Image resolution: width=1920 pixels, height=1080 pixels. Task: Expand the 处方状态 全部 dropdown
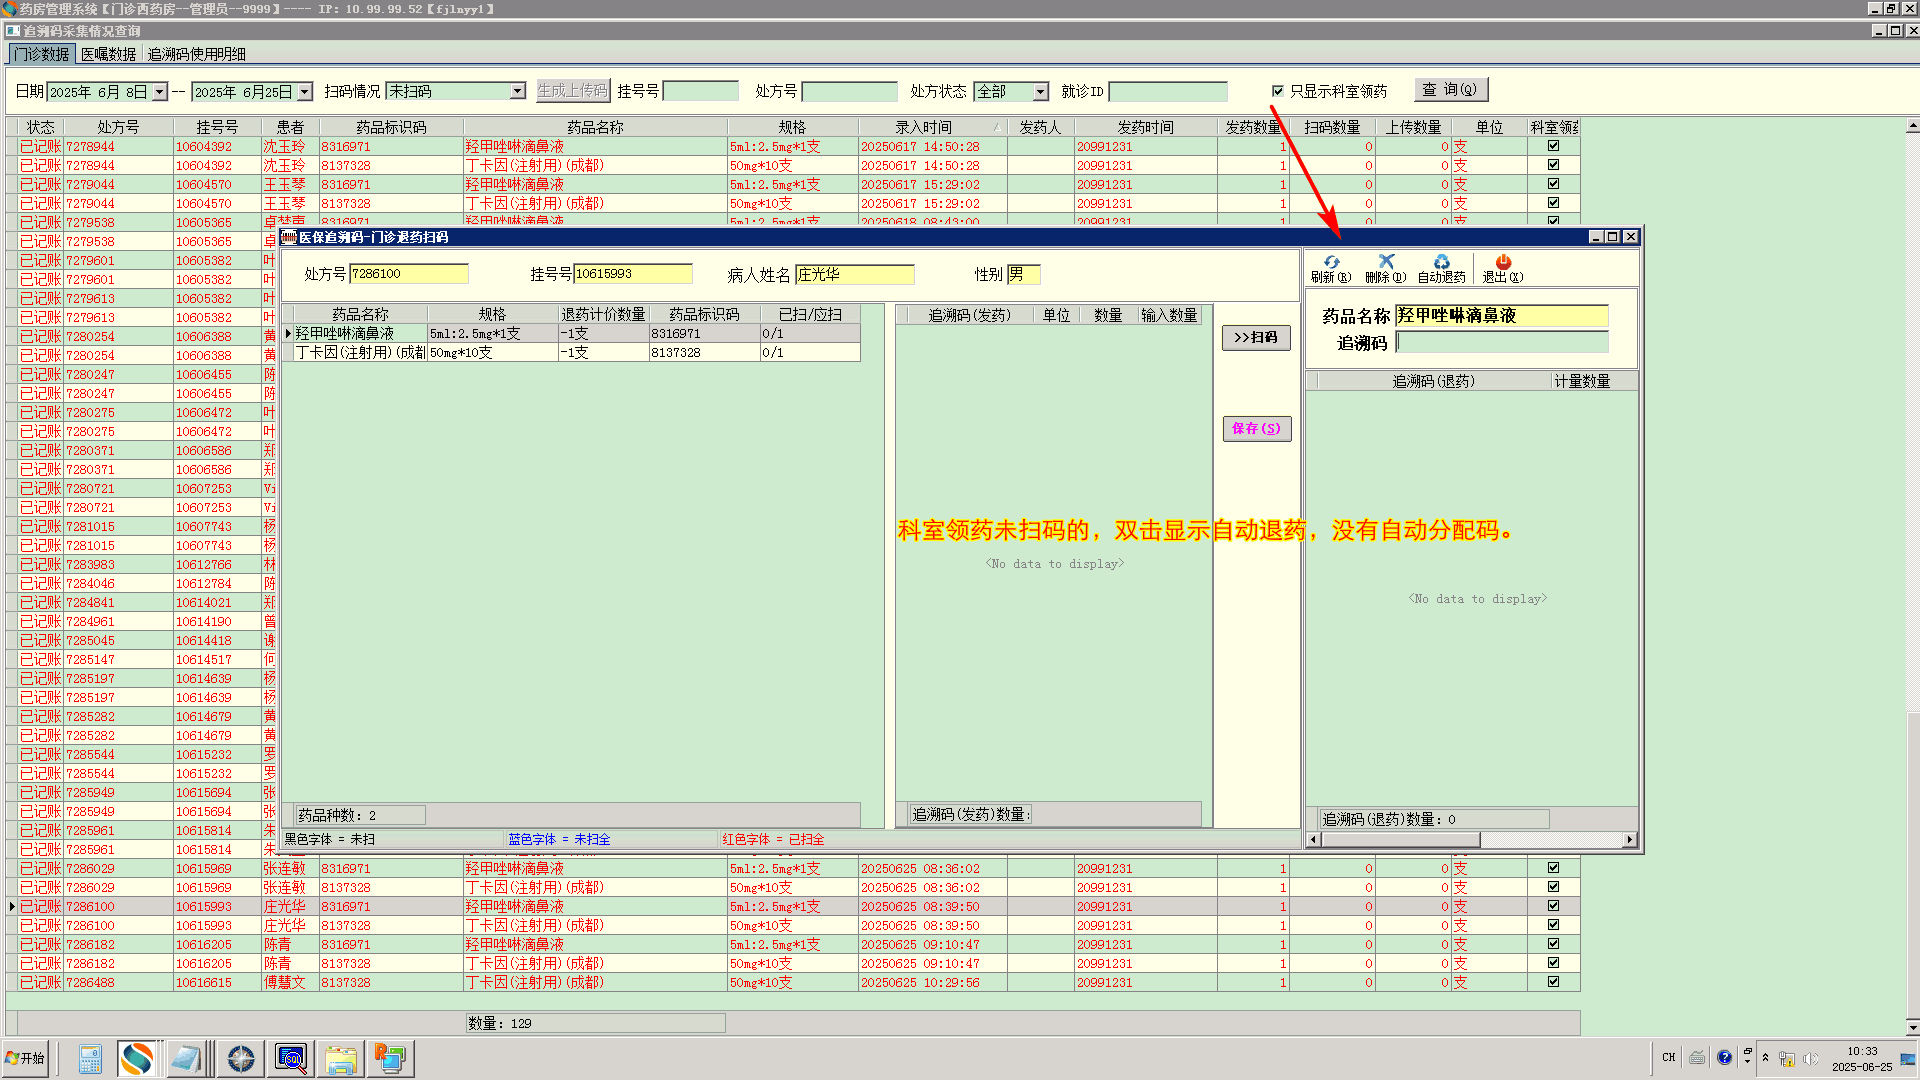click(x=1040, y=91)
